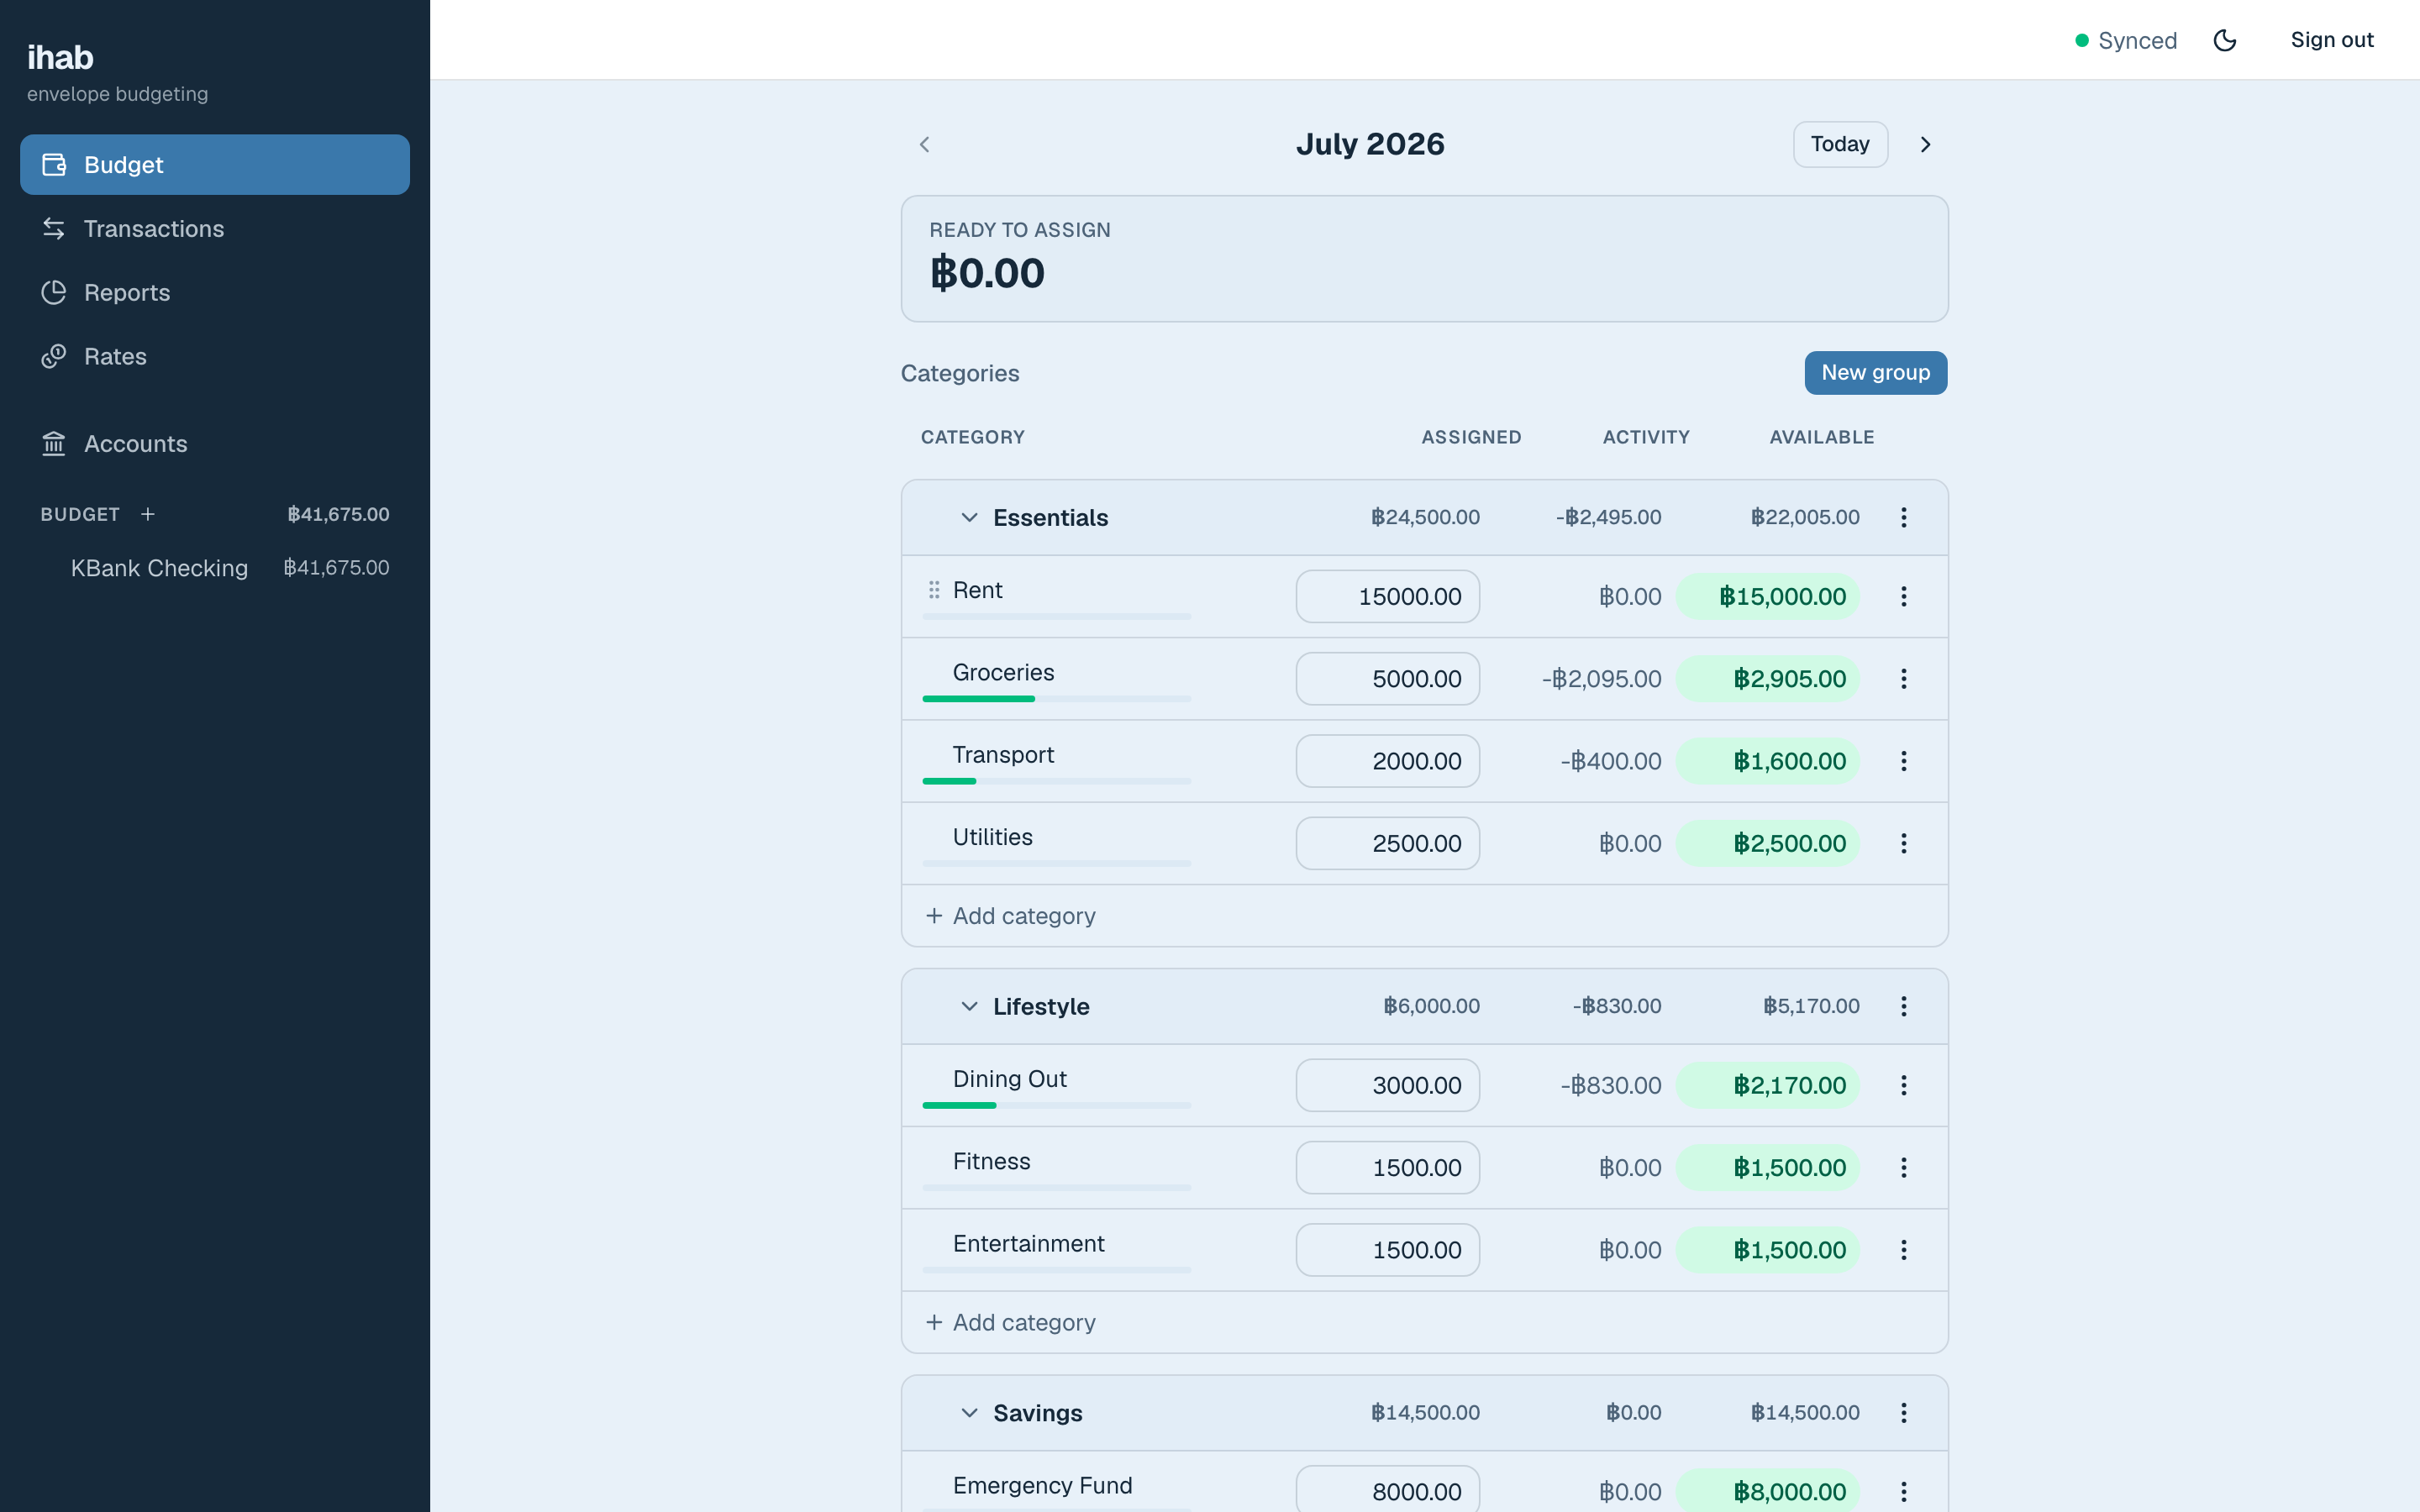Edit Entertainment assigned amount field
The image size is (2420, 1512).
tap(1388, 1250)
